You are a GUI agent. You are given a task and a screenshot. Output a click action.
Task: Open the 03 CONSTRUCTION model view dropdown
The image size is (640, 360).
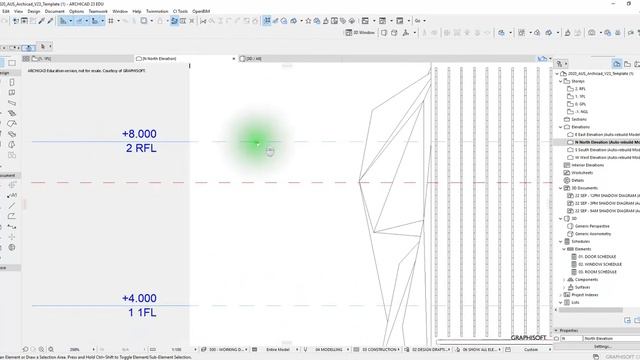pyautogui.click(x=398, y=350)
